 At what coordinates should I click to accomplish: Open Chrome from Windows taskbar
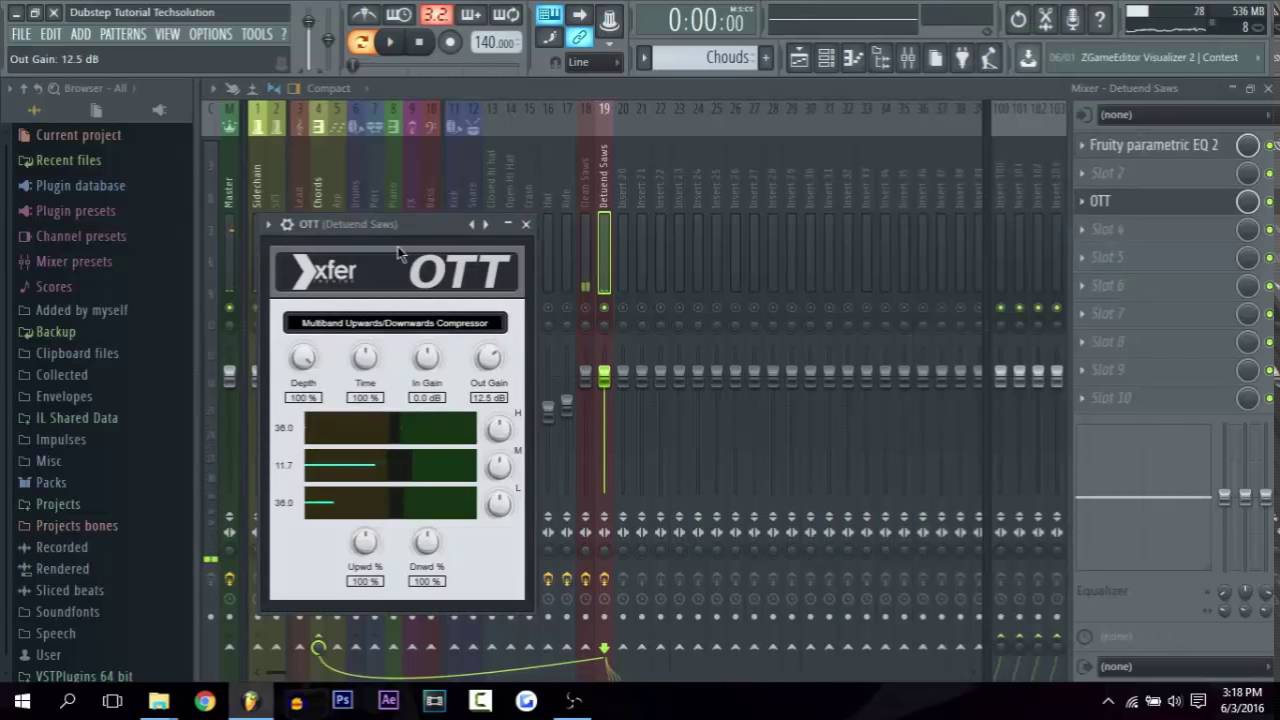[204, 701]
